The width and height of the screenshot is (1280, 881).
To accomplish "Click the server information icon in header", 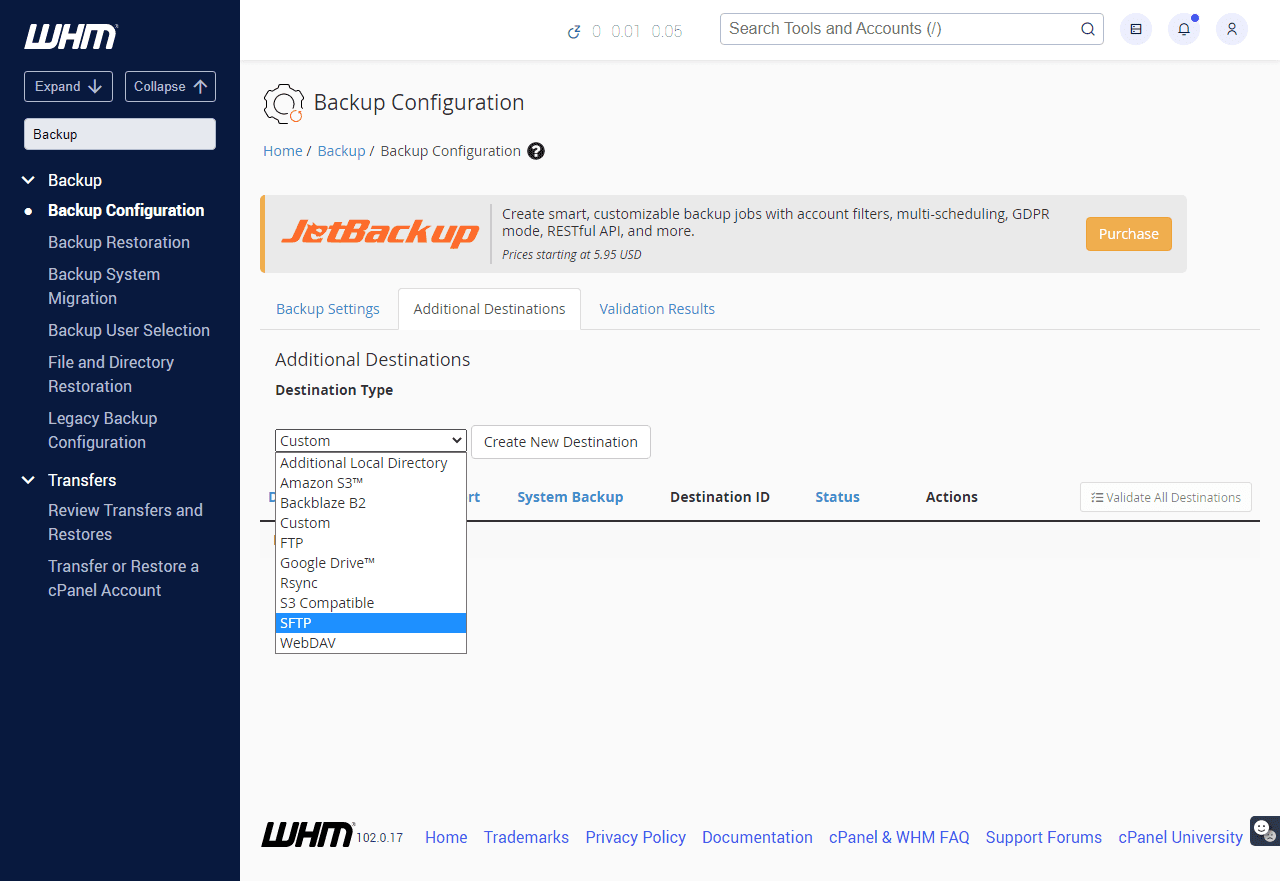I will point(1136,29).
